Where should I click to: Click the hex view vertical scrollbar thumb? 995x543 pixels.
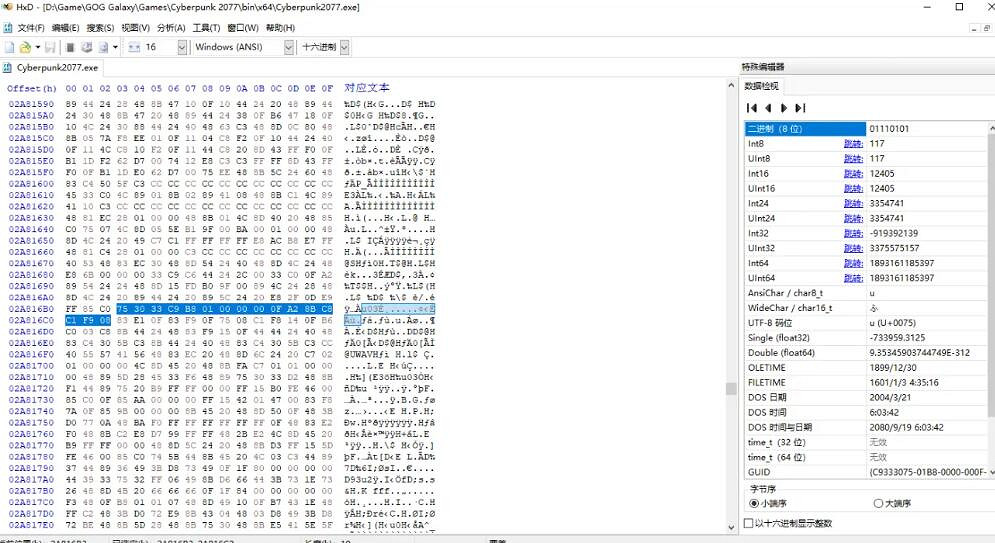[731, 388]
